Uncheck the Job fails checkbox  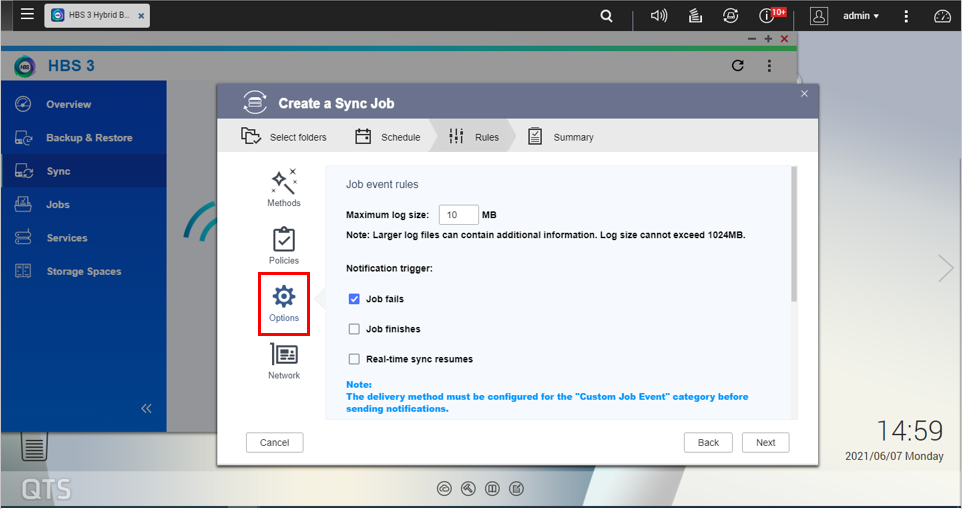(354, 299)
